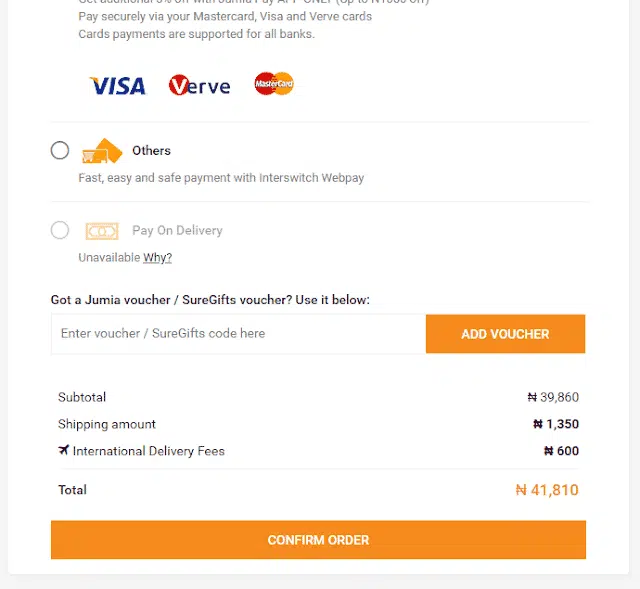Click the Others payment option label
640x589 pixels.
coord(151,151)
